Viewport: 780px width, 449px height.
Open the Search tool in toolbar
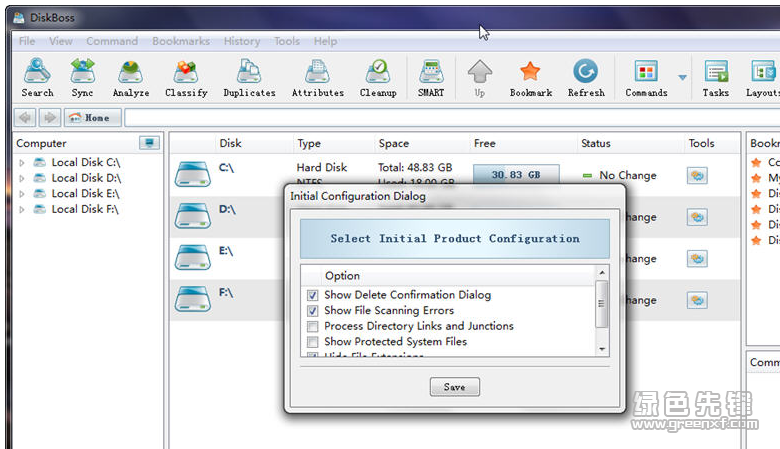coord(37,78)
